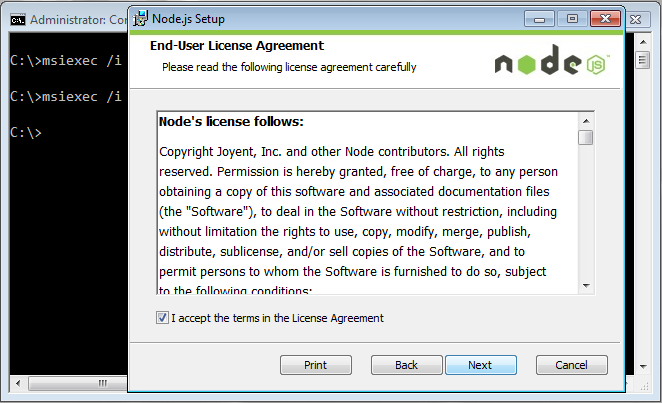Click the Command Prompt window icon
The width and height of the screenshot is (662, 403).
(18, 19)
